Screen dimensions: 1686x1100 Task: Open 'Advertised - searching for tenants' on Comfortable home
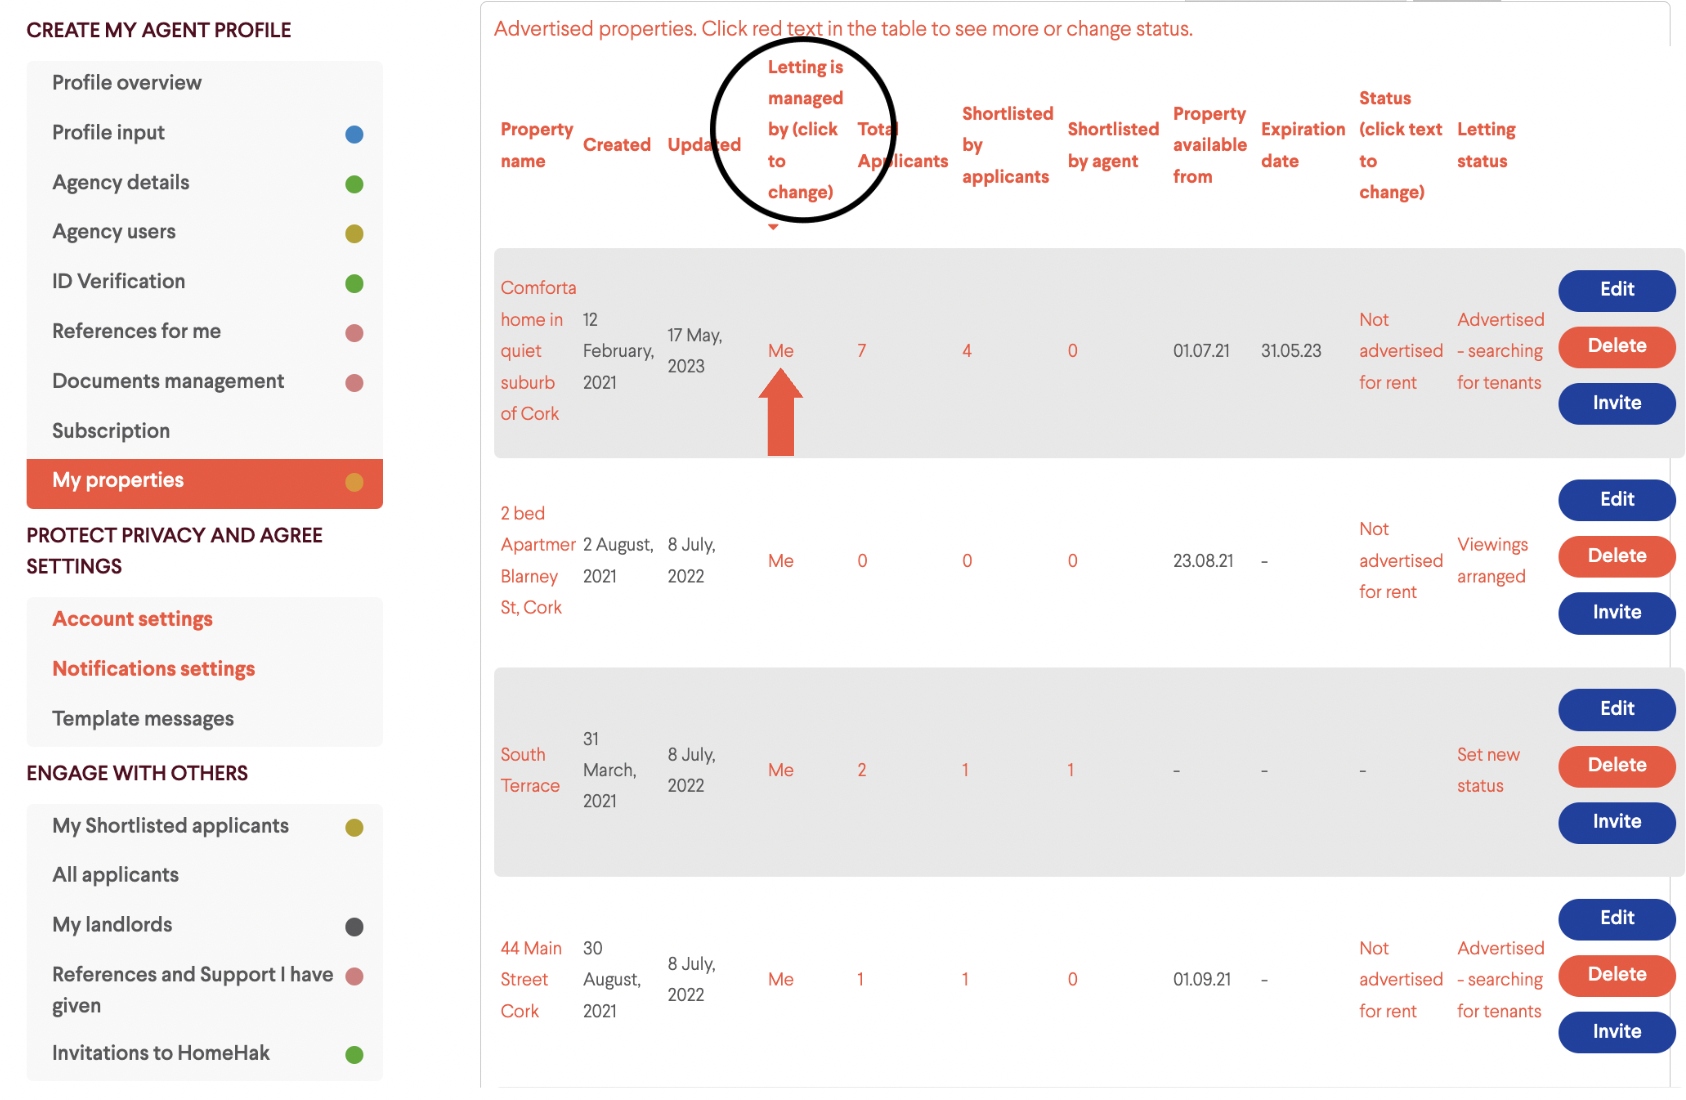pyautogui.click(x=1500, y=351)
